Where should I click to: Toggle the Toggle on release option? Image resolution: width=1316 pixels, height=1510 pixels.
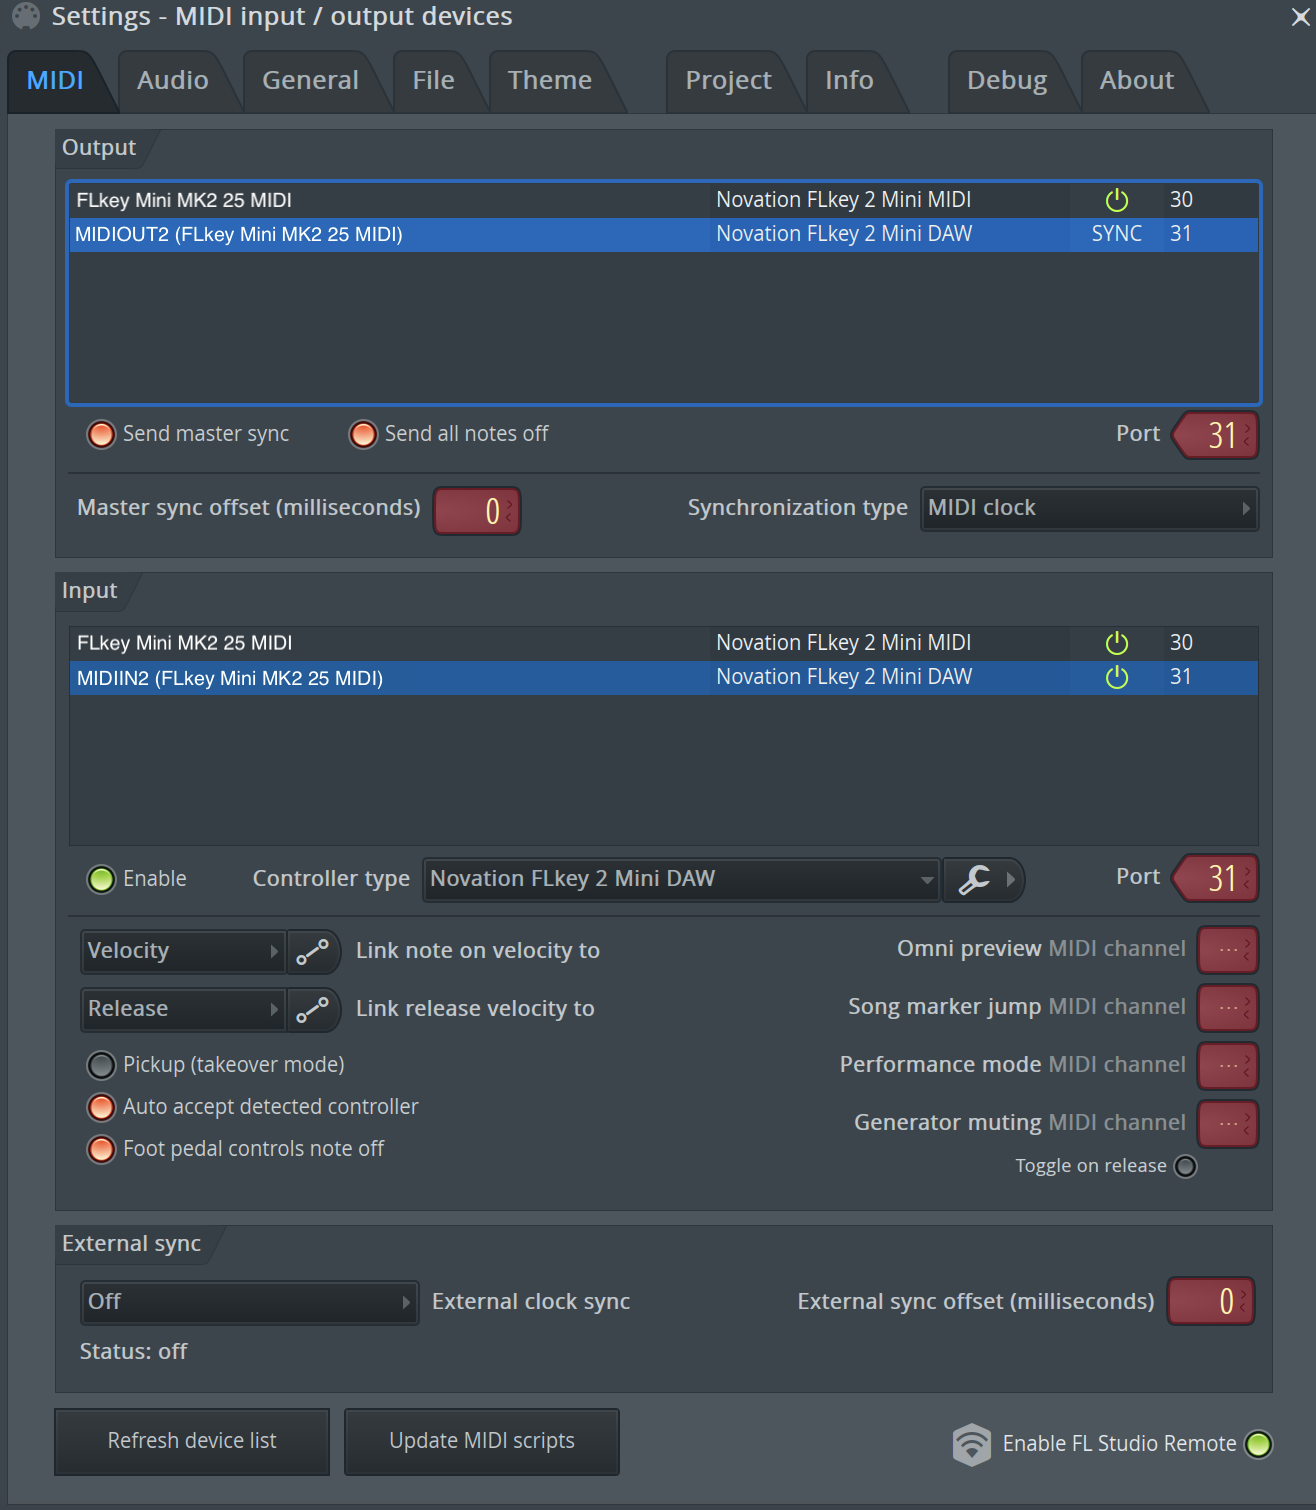coord(1185,1166)
